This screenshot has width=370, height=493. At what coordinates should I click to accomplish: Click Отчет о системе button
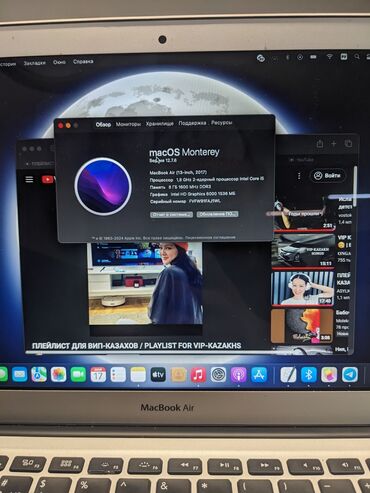[x=171, y=214]
